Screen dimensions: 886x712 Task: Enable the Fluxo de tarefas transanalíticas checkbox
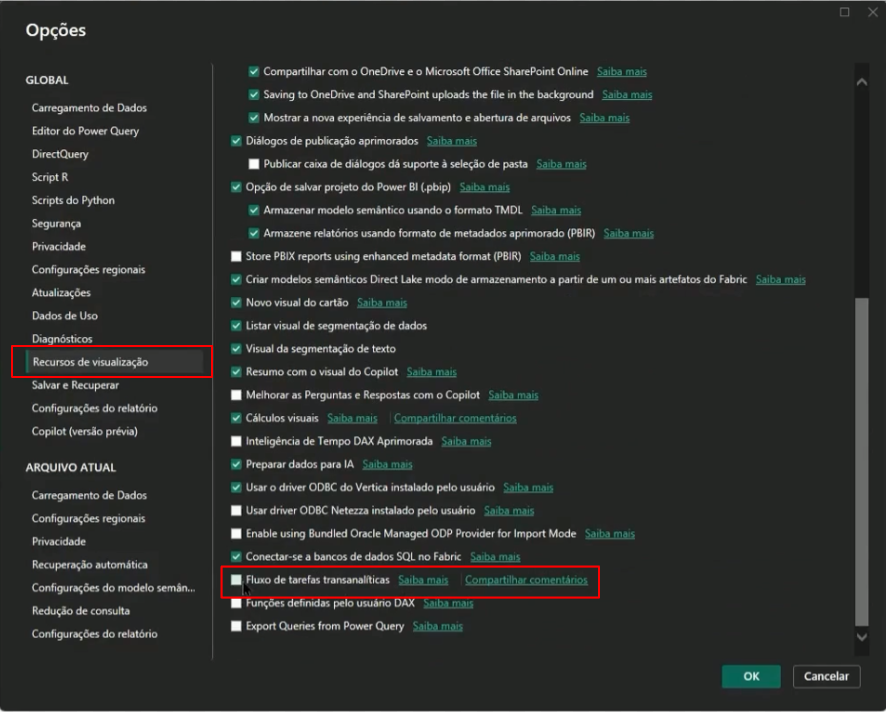click(x=236, y=580)
